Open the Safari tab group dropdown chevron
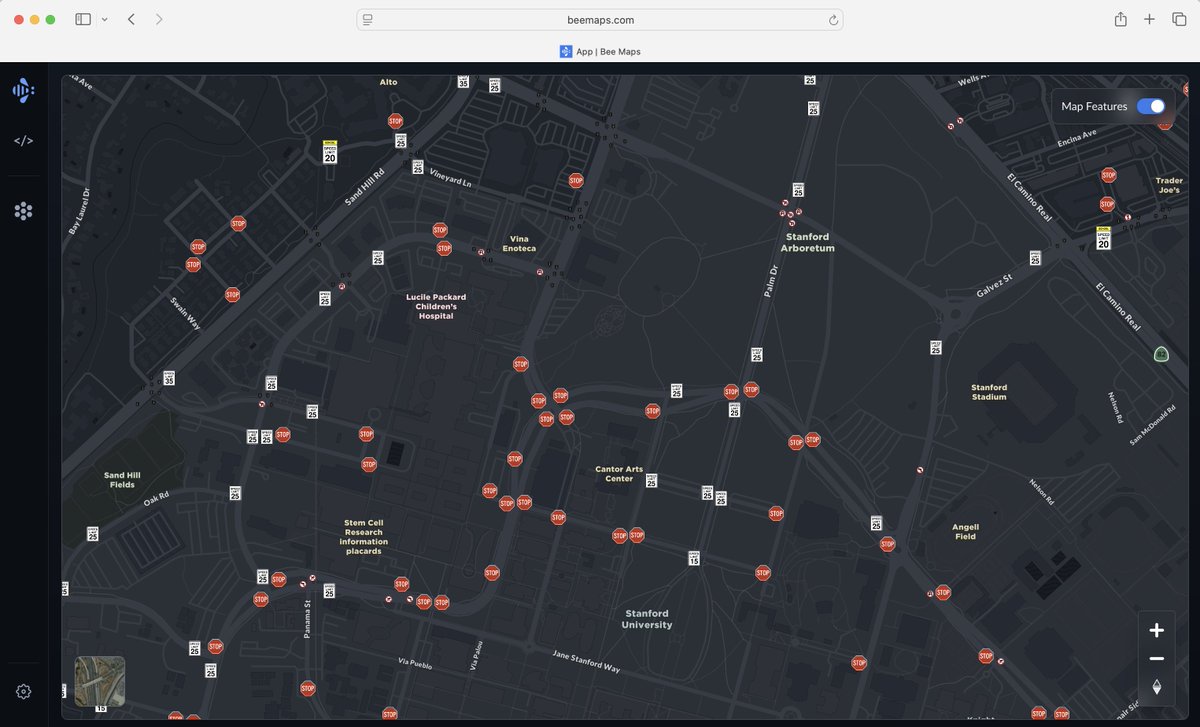 104,19
